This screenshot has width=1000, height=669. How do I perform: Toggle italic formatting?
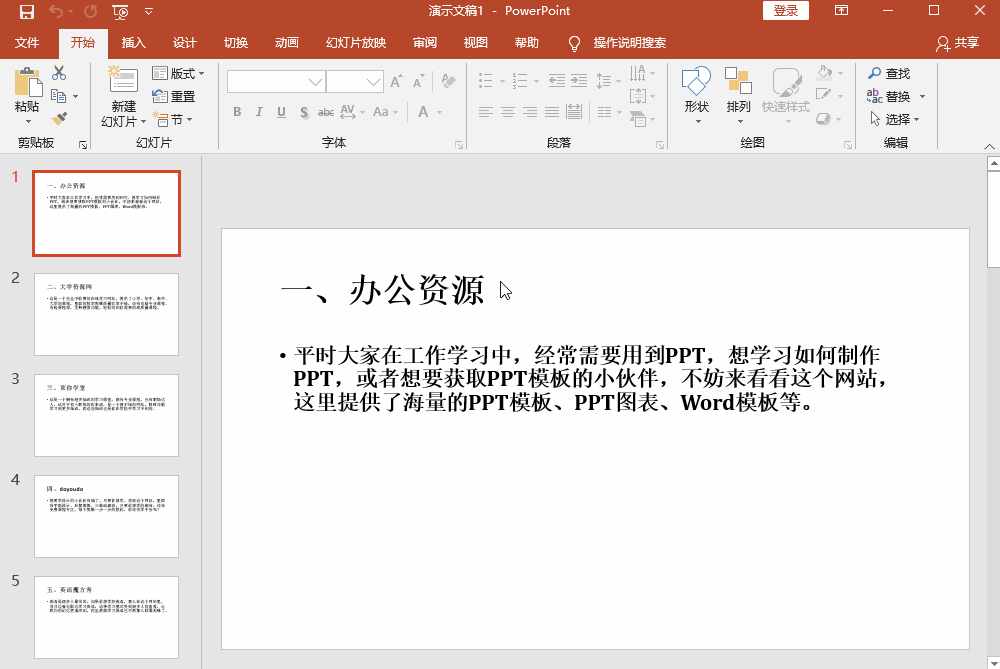(259, 112)
